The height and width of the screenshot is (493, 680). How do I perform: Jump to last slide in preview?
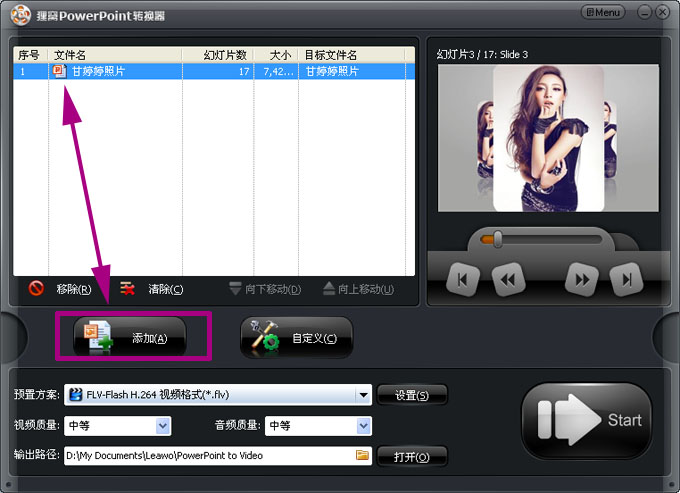(x=625, y=280)
